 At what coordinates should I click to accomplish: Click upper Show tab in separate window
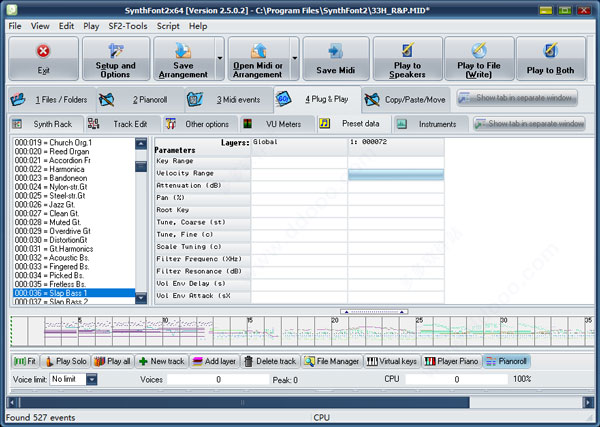click(x=517, y=98)
